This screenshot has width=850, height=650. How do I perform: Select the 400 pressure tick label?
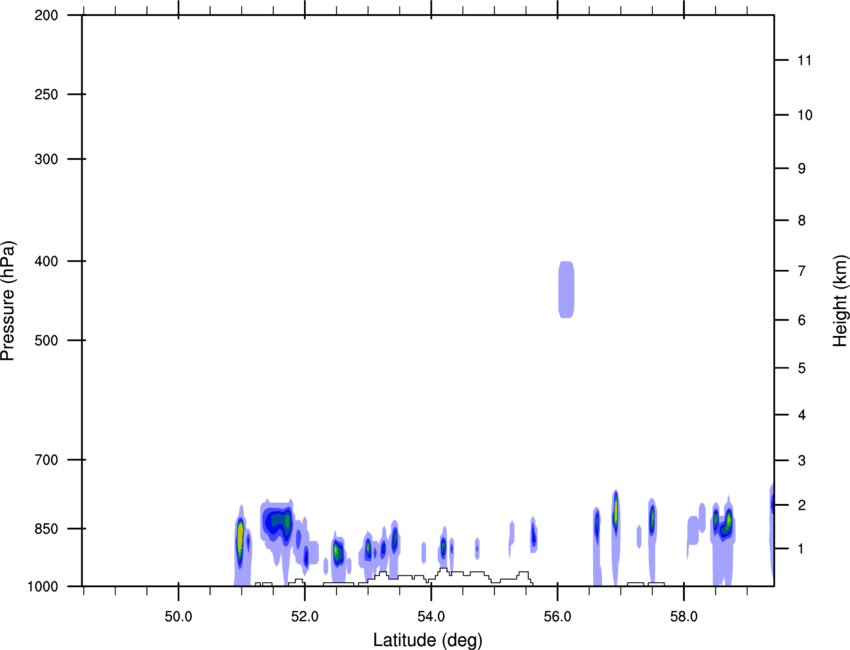[x=46, y=261]
